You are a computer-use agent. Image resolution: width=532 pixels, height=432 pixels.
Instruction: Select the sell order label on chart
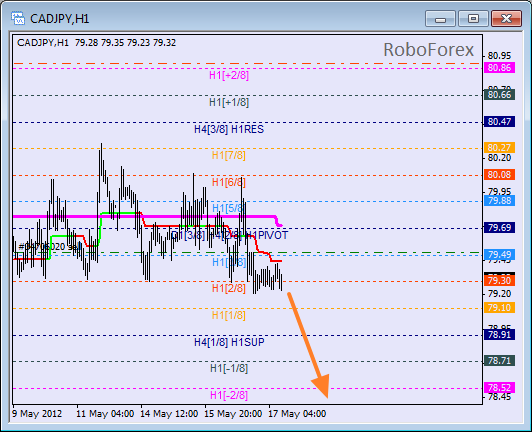(x=50, y=247)
